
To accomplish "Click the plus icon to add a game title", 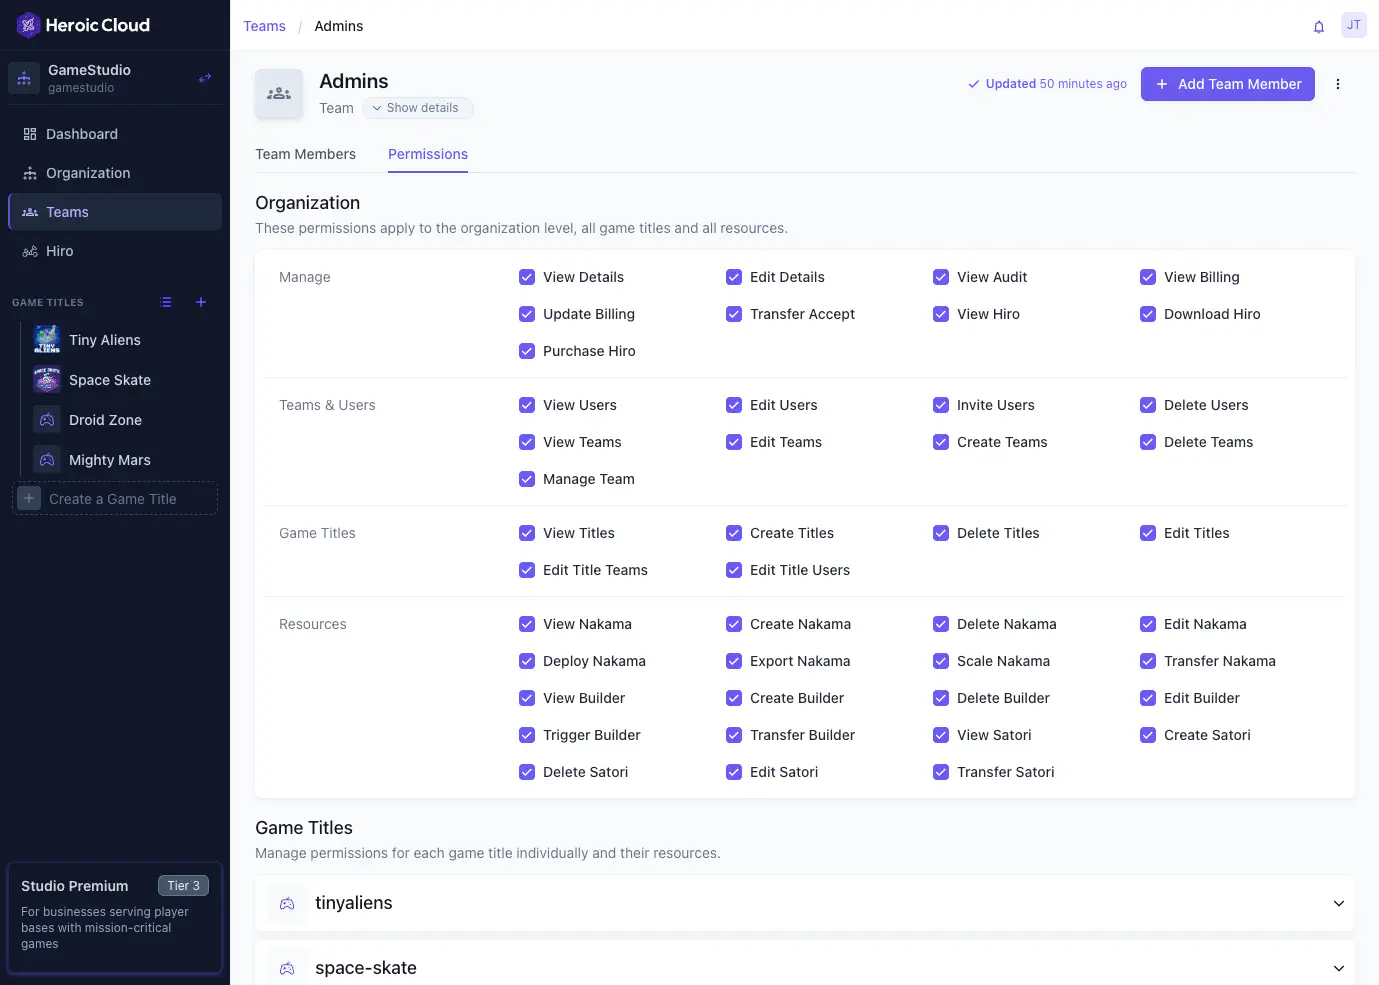I will [200, 301].
